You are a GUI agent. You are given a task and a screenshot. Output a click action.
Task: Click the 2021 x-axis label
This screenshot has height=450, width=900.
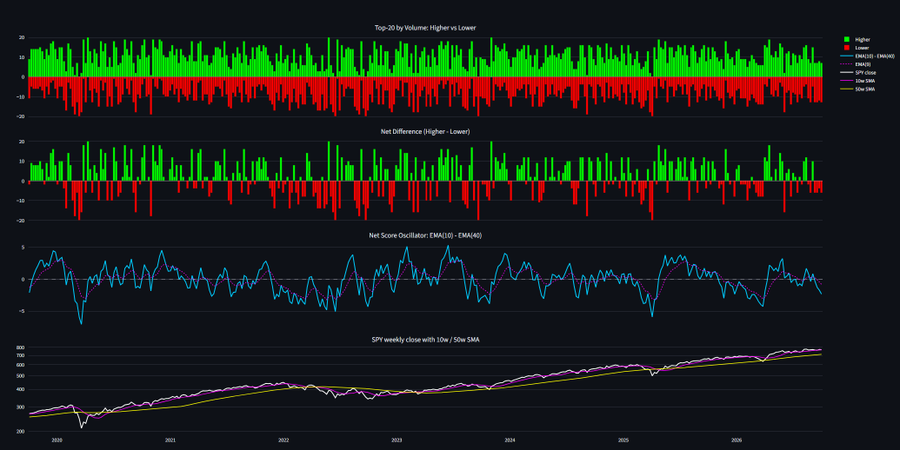[x=170, y=440]
